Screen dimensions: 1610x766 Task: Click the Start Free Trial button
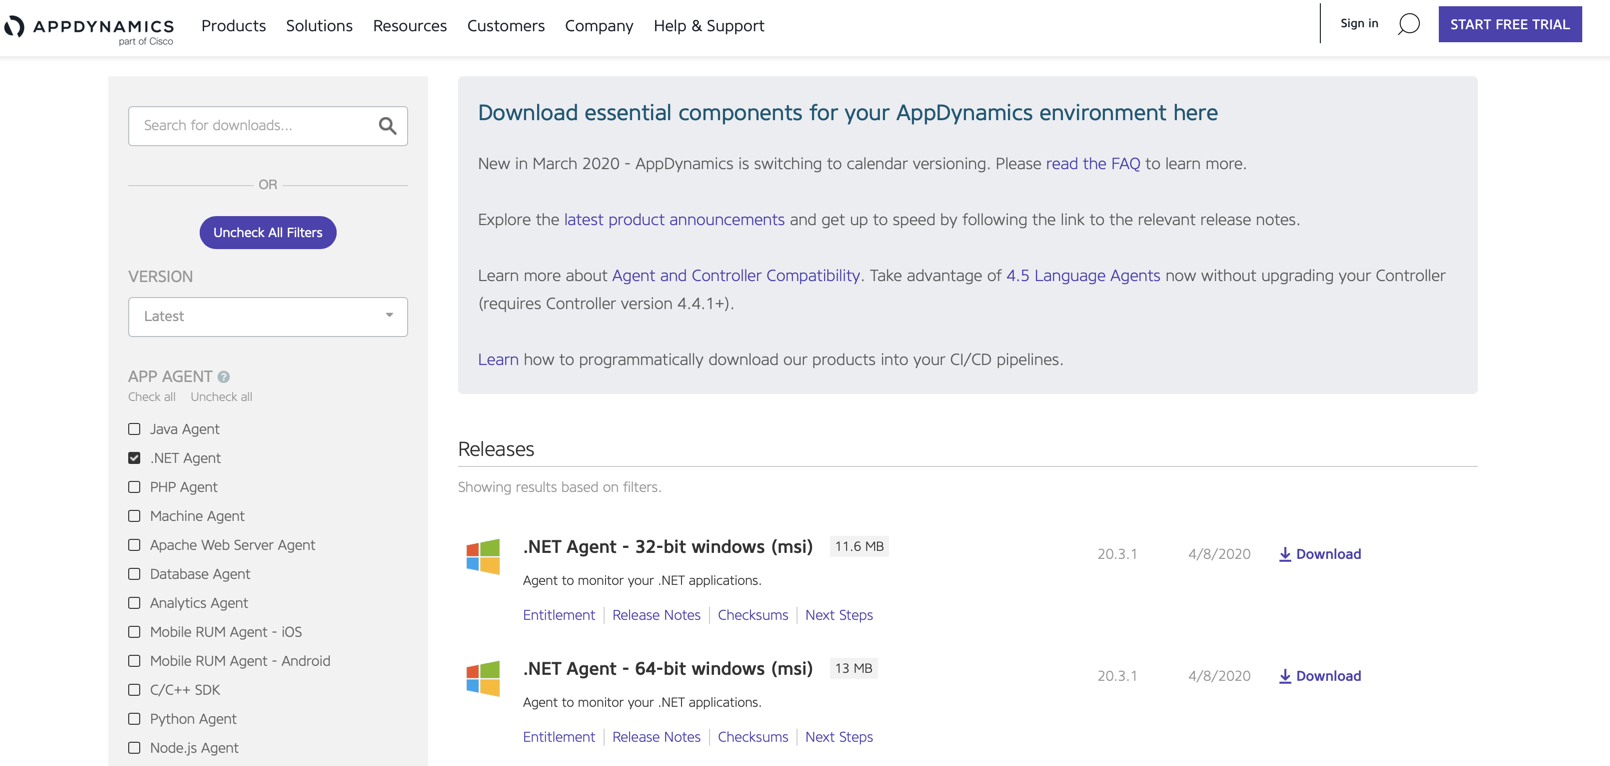point(1509,24)
